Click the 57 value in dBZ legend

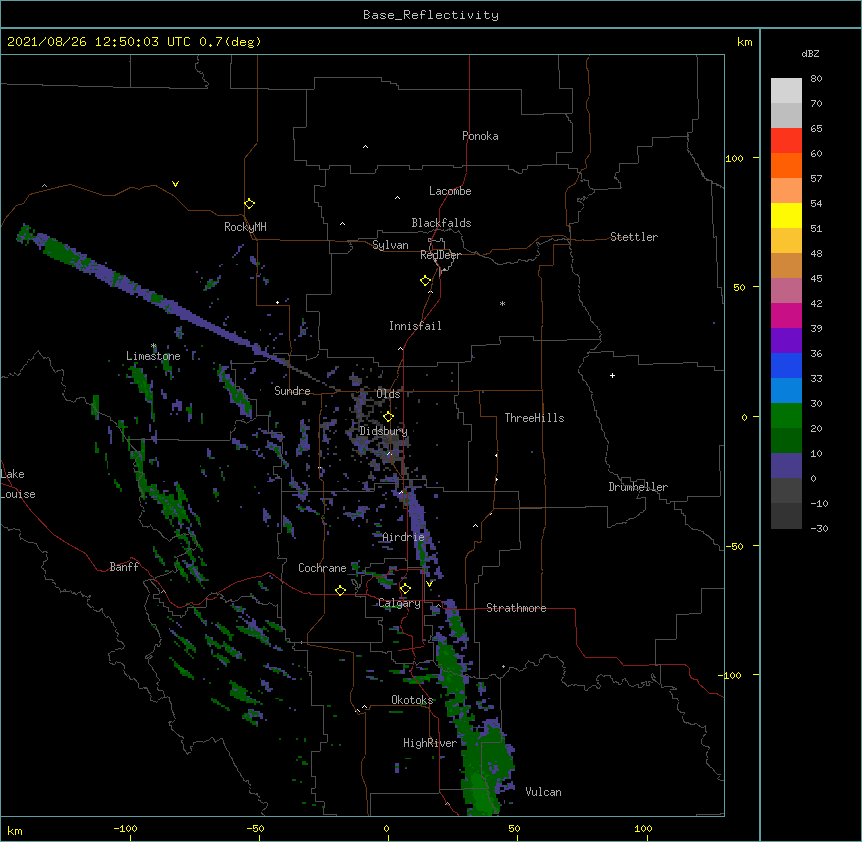coord(816,179)
